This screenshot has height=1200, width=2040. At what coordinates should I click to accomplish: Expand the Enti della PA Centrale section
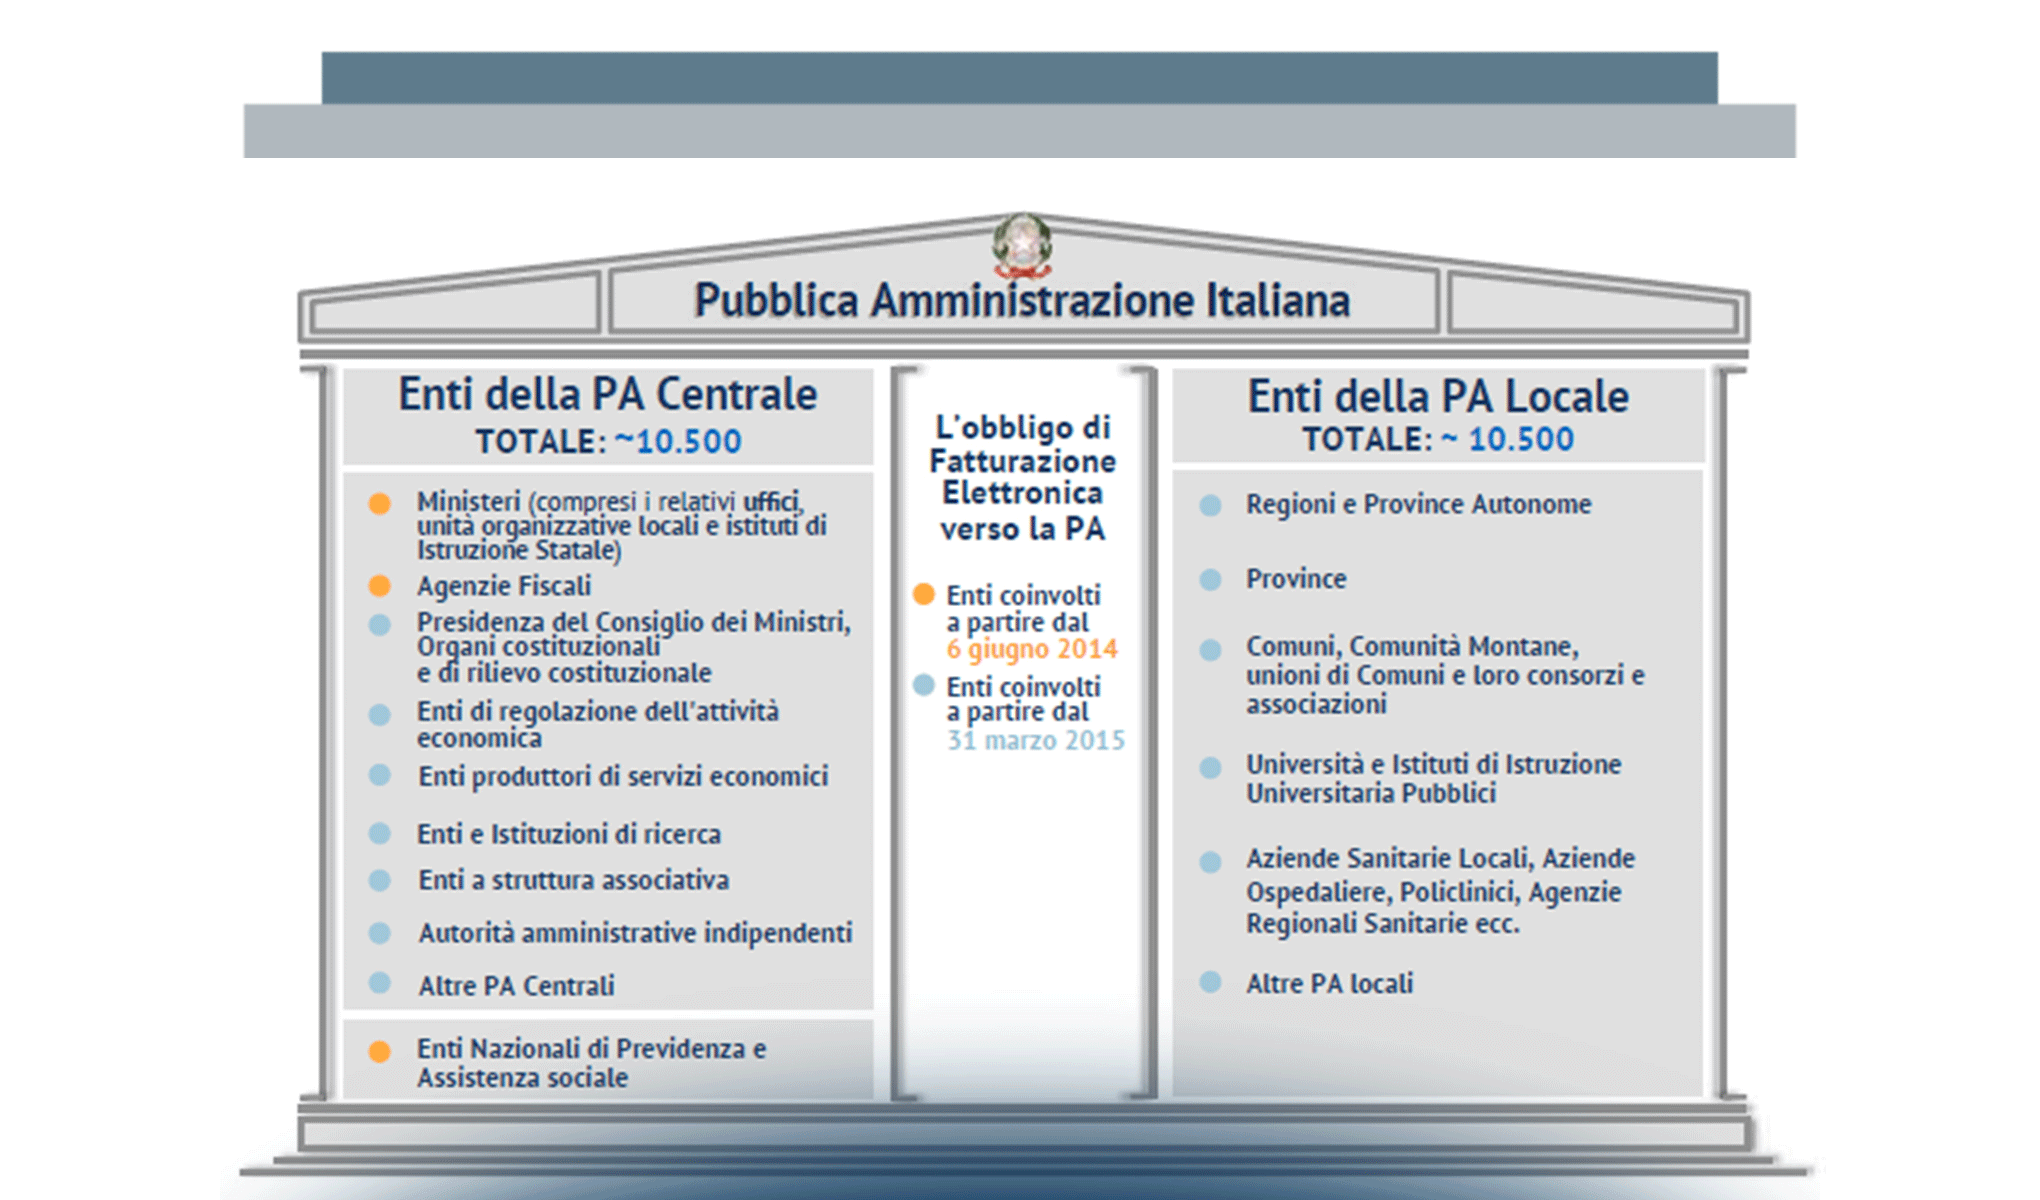click(x=608, y=394)
